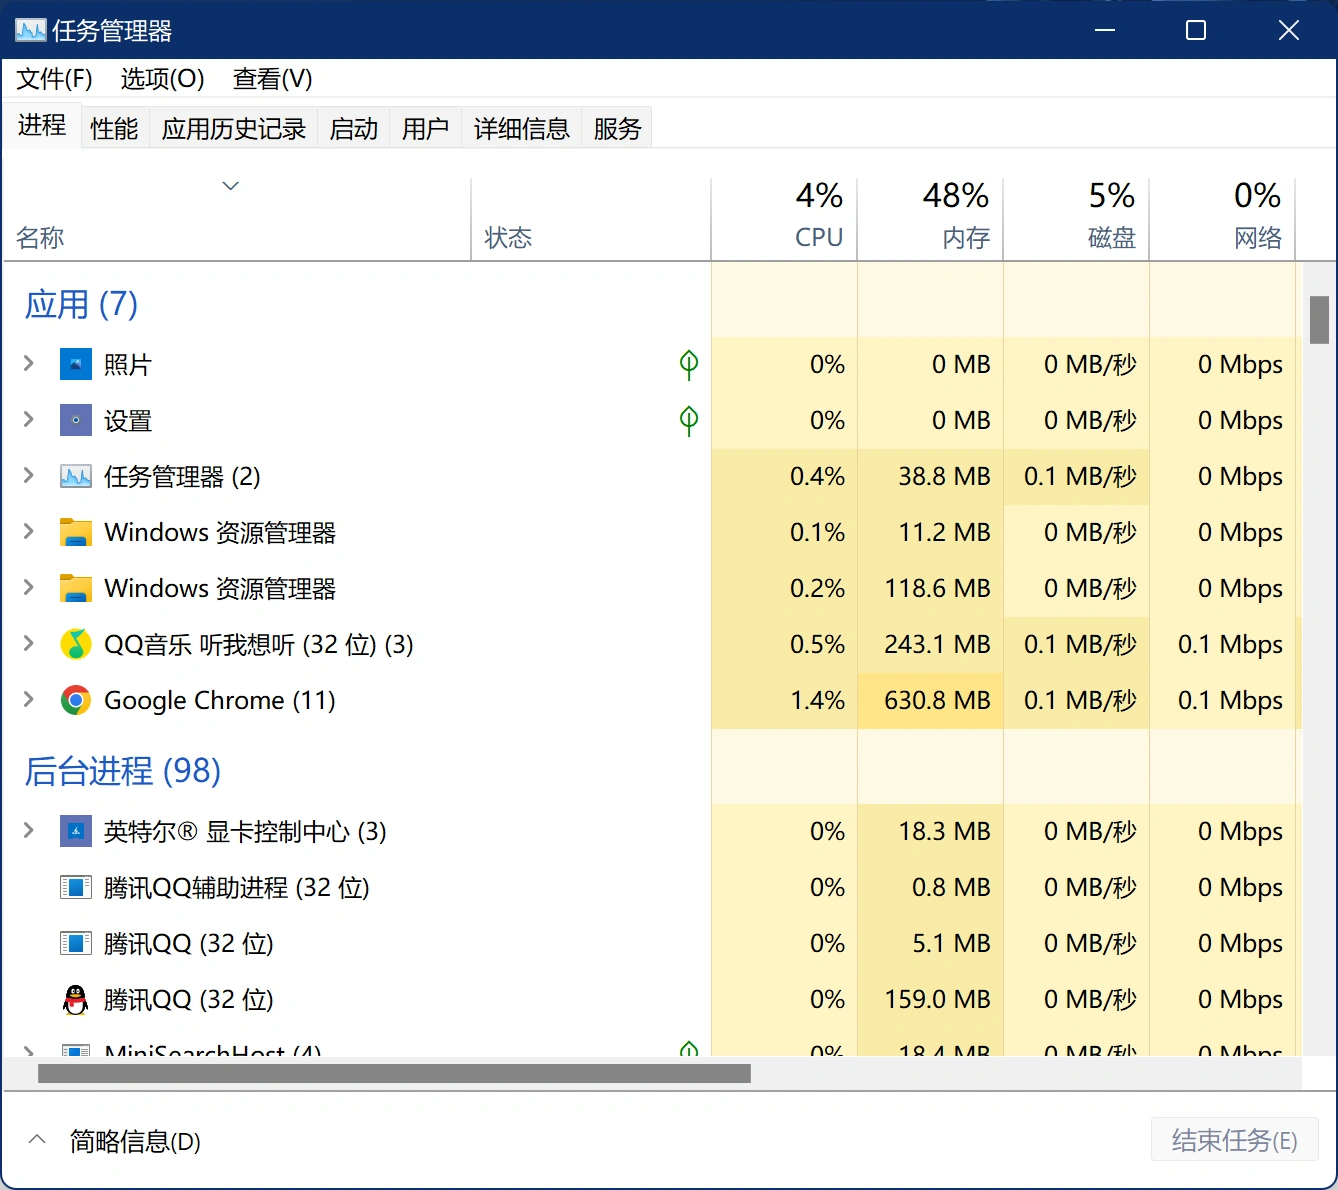Image resolution: width=1338 pixels, height=1190 pixels.
Task: Select the QQ音乐 听我想听 row name
Action: (259, 644)
